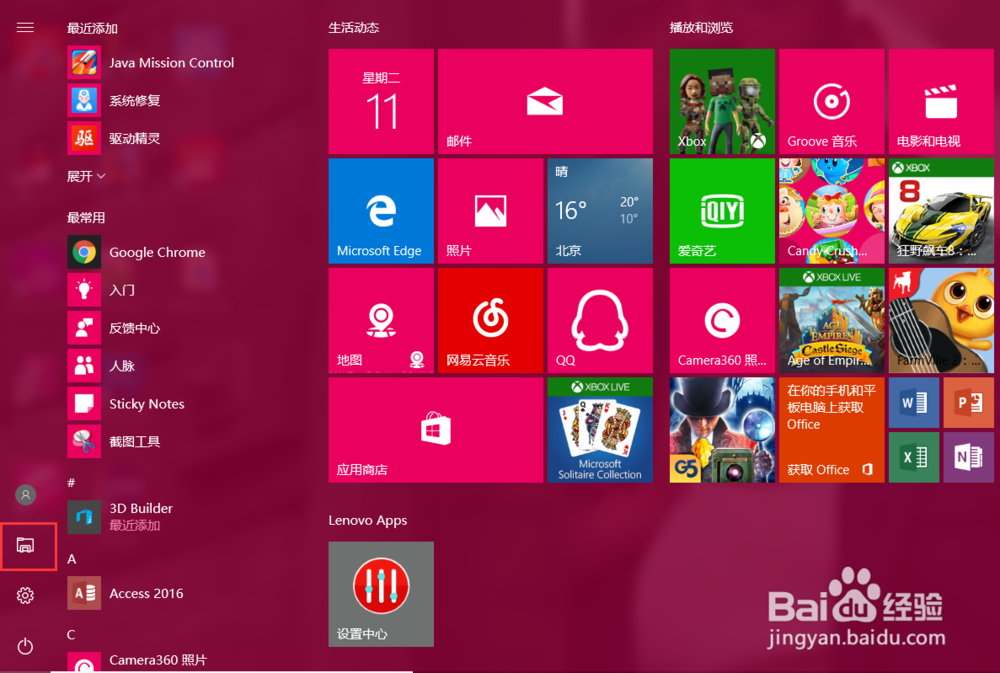Open File Explorer sidebar icon

[x=26, y=545]
